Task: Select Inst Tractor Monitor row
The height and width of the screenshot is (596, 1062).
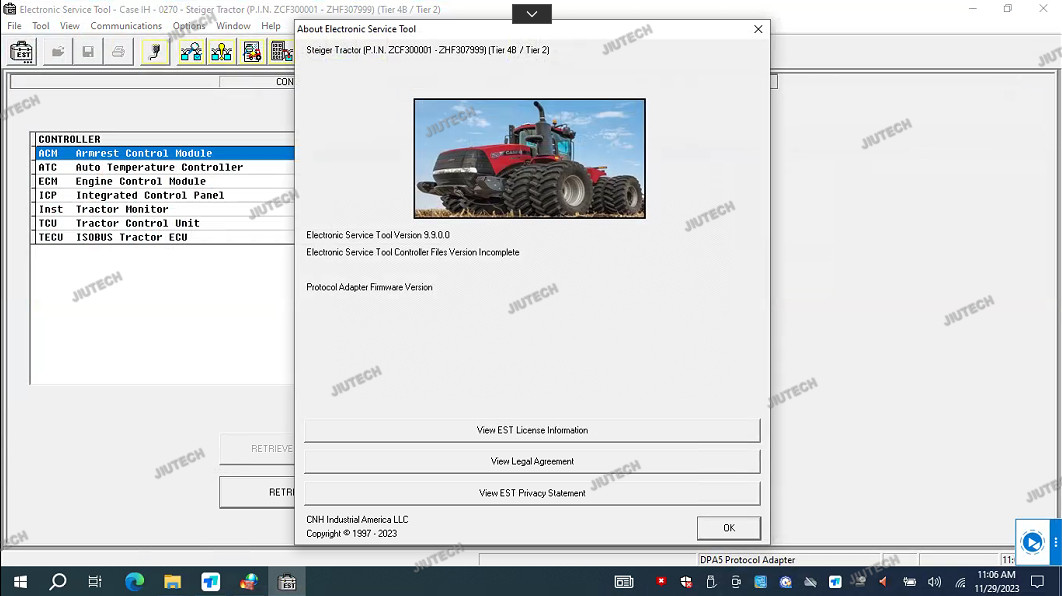Action: point(165,209)
